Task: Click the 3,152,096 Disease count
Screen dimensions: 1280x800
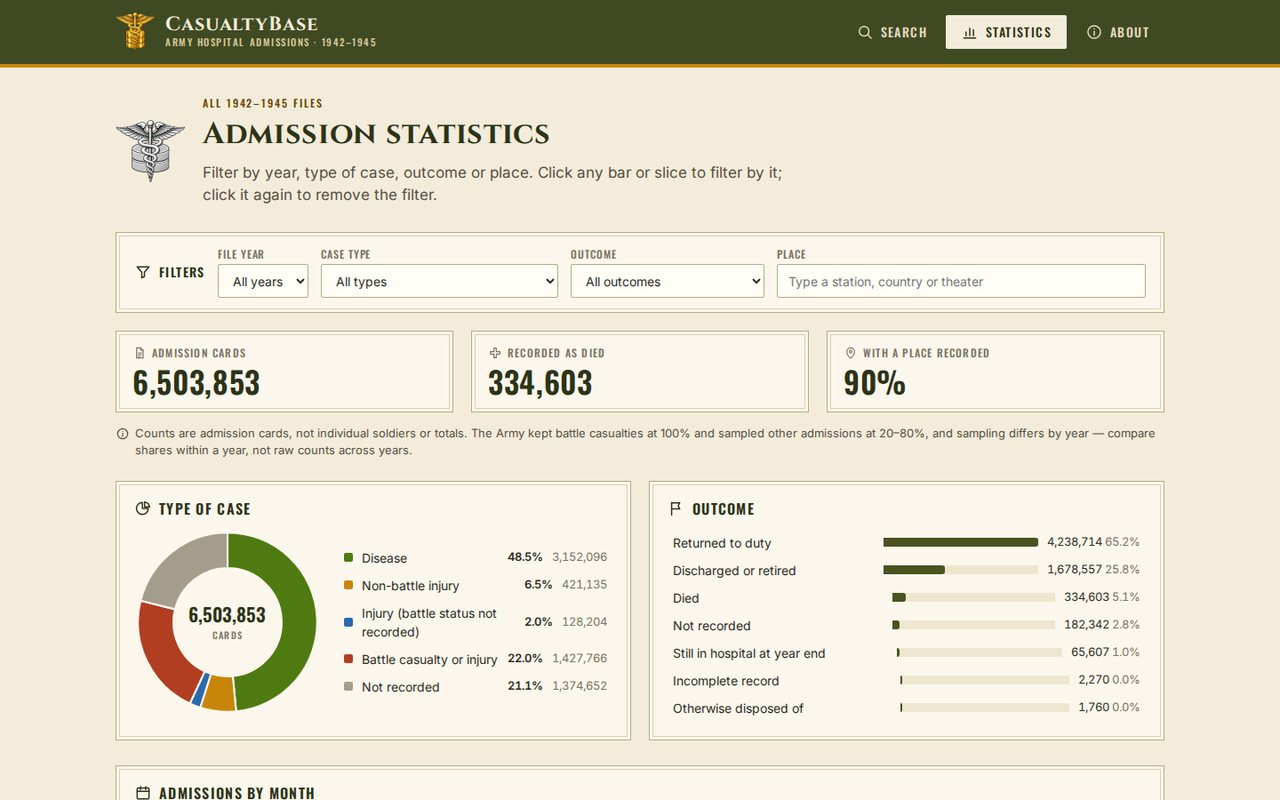Action: [x=579, y=557]
